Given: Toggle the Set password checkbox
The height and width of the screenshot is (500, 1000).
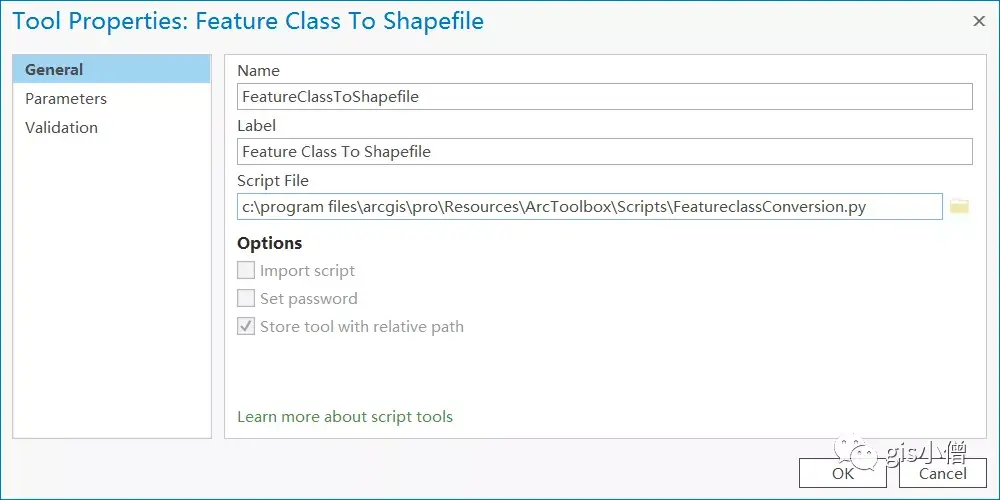Looking at the screenshot, I should click(246, 298).
